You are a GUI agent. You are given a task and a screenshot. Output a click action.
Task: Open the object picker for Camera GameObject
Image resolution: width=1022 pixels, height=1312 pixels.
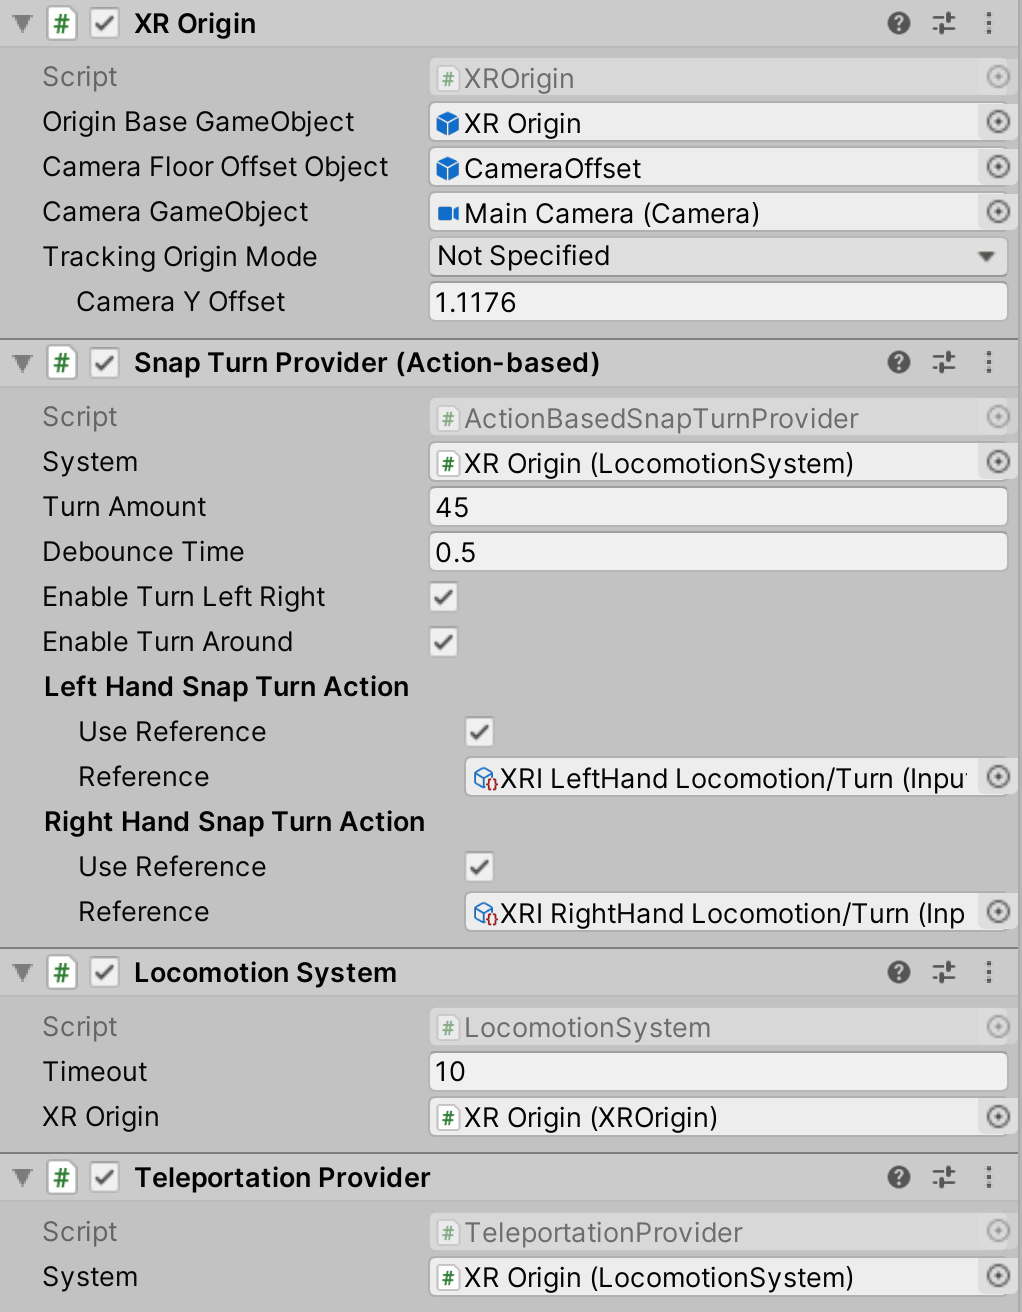998,212
